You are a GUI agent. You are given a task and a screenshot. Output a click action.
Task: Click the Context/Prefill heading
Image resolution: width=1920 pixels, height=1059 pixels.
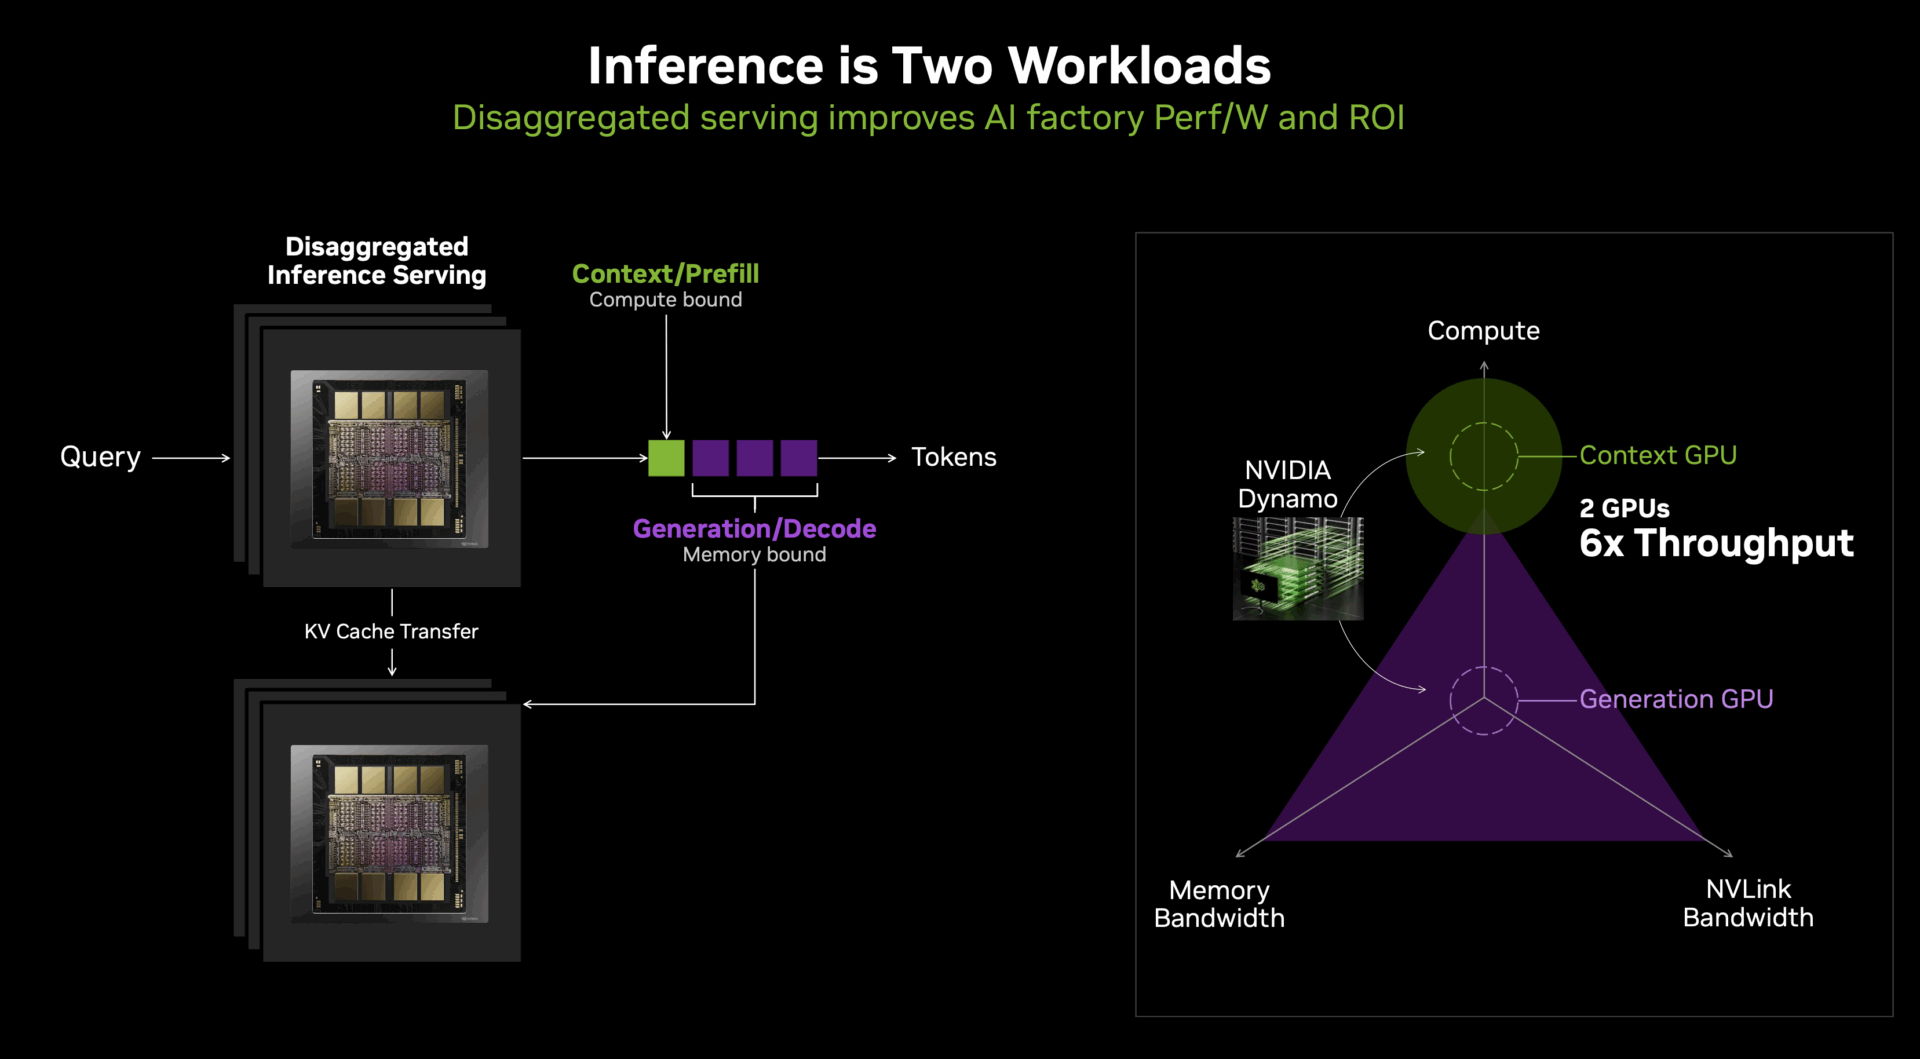point(665,274)
